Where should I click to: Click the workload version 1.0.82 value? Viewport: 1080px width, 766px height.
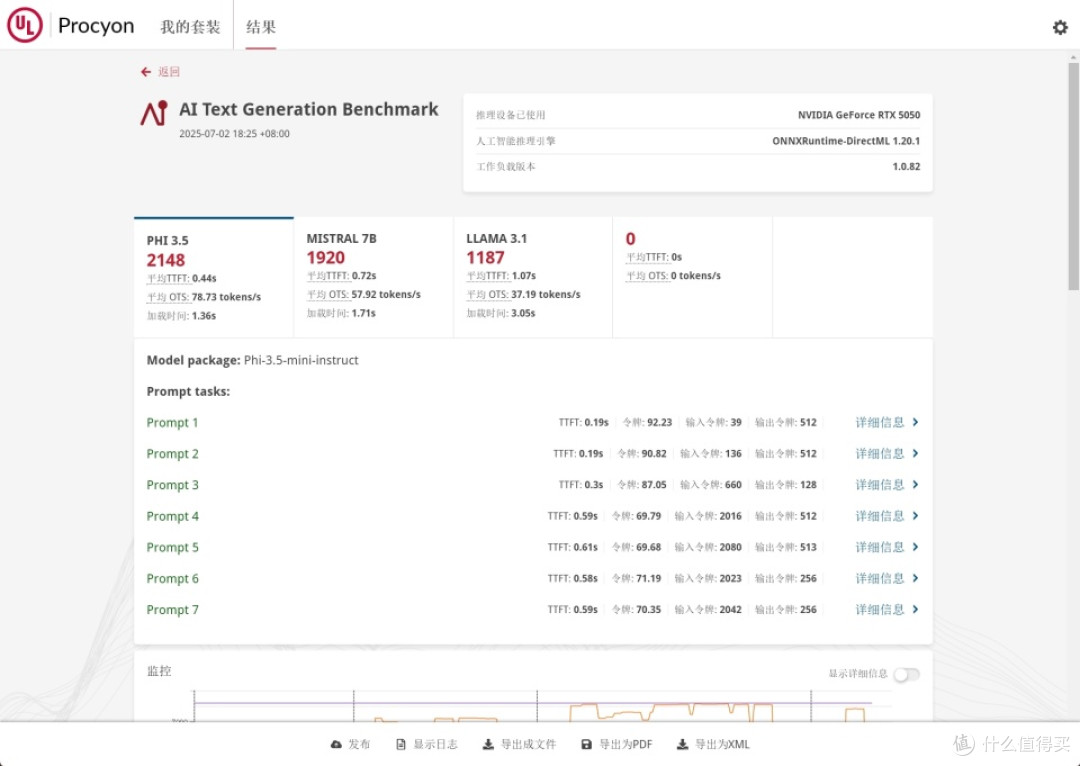coord(906,166)
